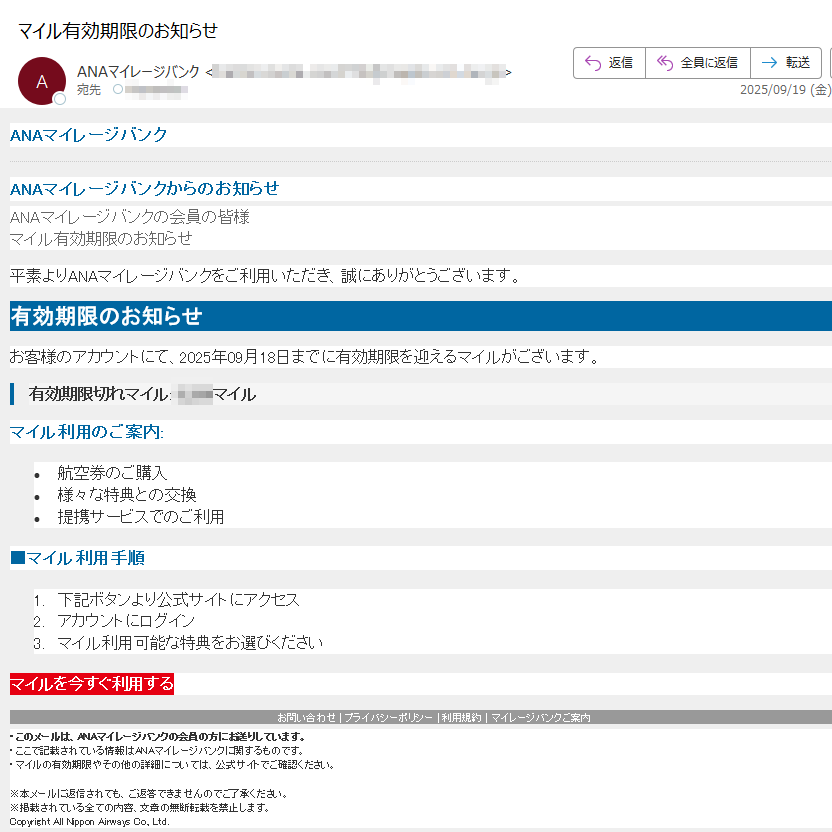The image size is (832, 832).
Task: Click the マイル利用のご案内 heading
Action: coord(86,432)
